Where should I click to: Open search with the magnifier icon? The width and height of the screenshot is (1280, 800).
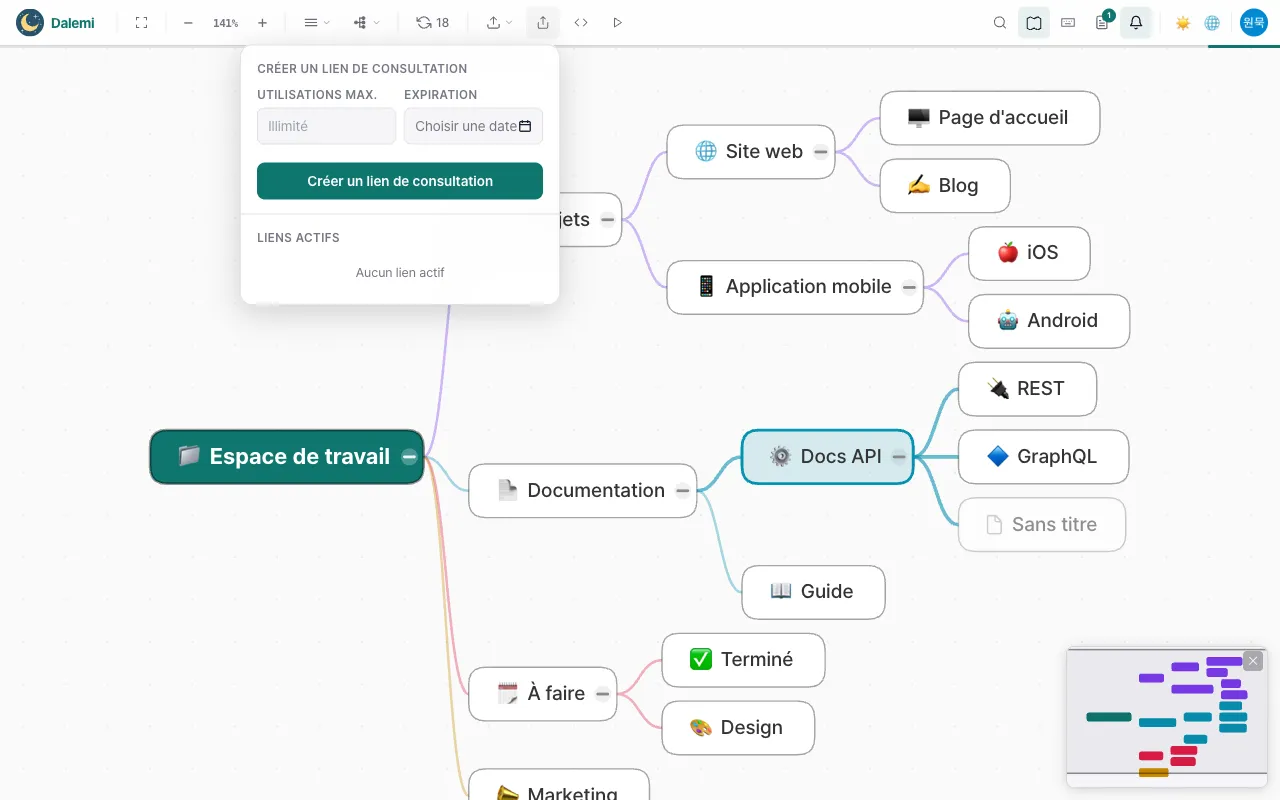pos(1000,22)
